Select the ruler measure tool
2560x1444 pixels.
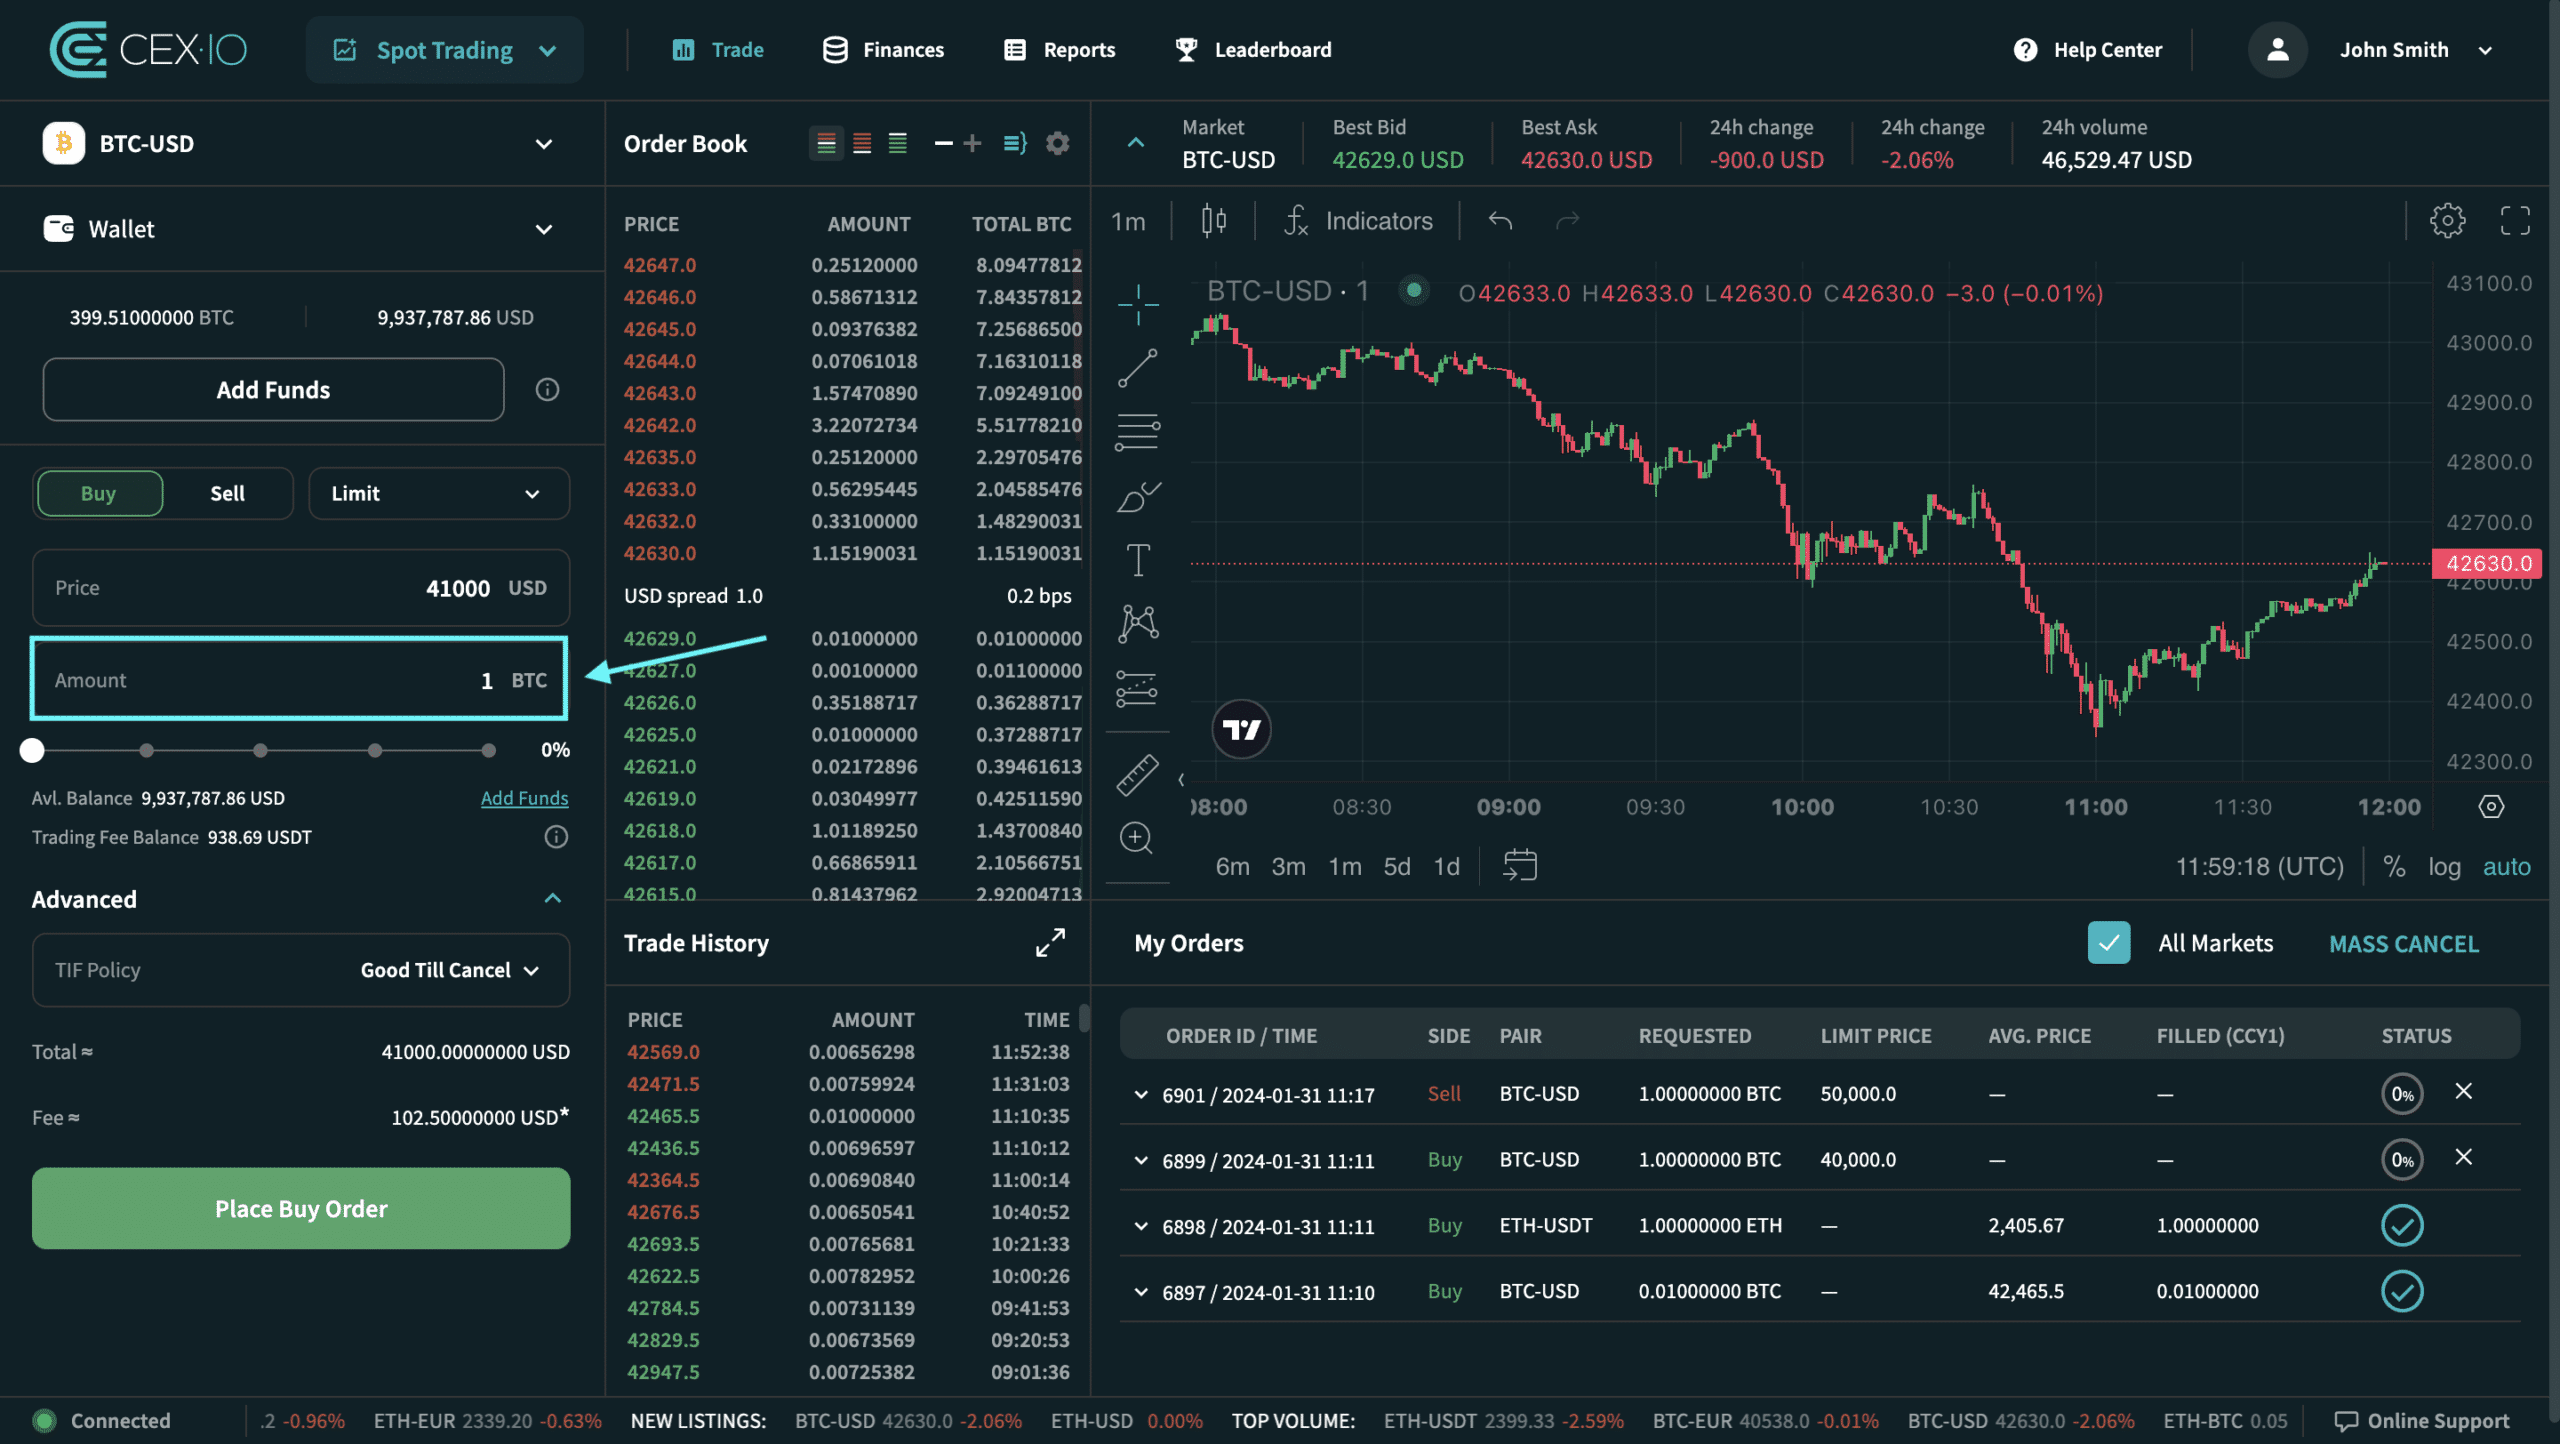pyautogui.click(x=1138, y=774)
